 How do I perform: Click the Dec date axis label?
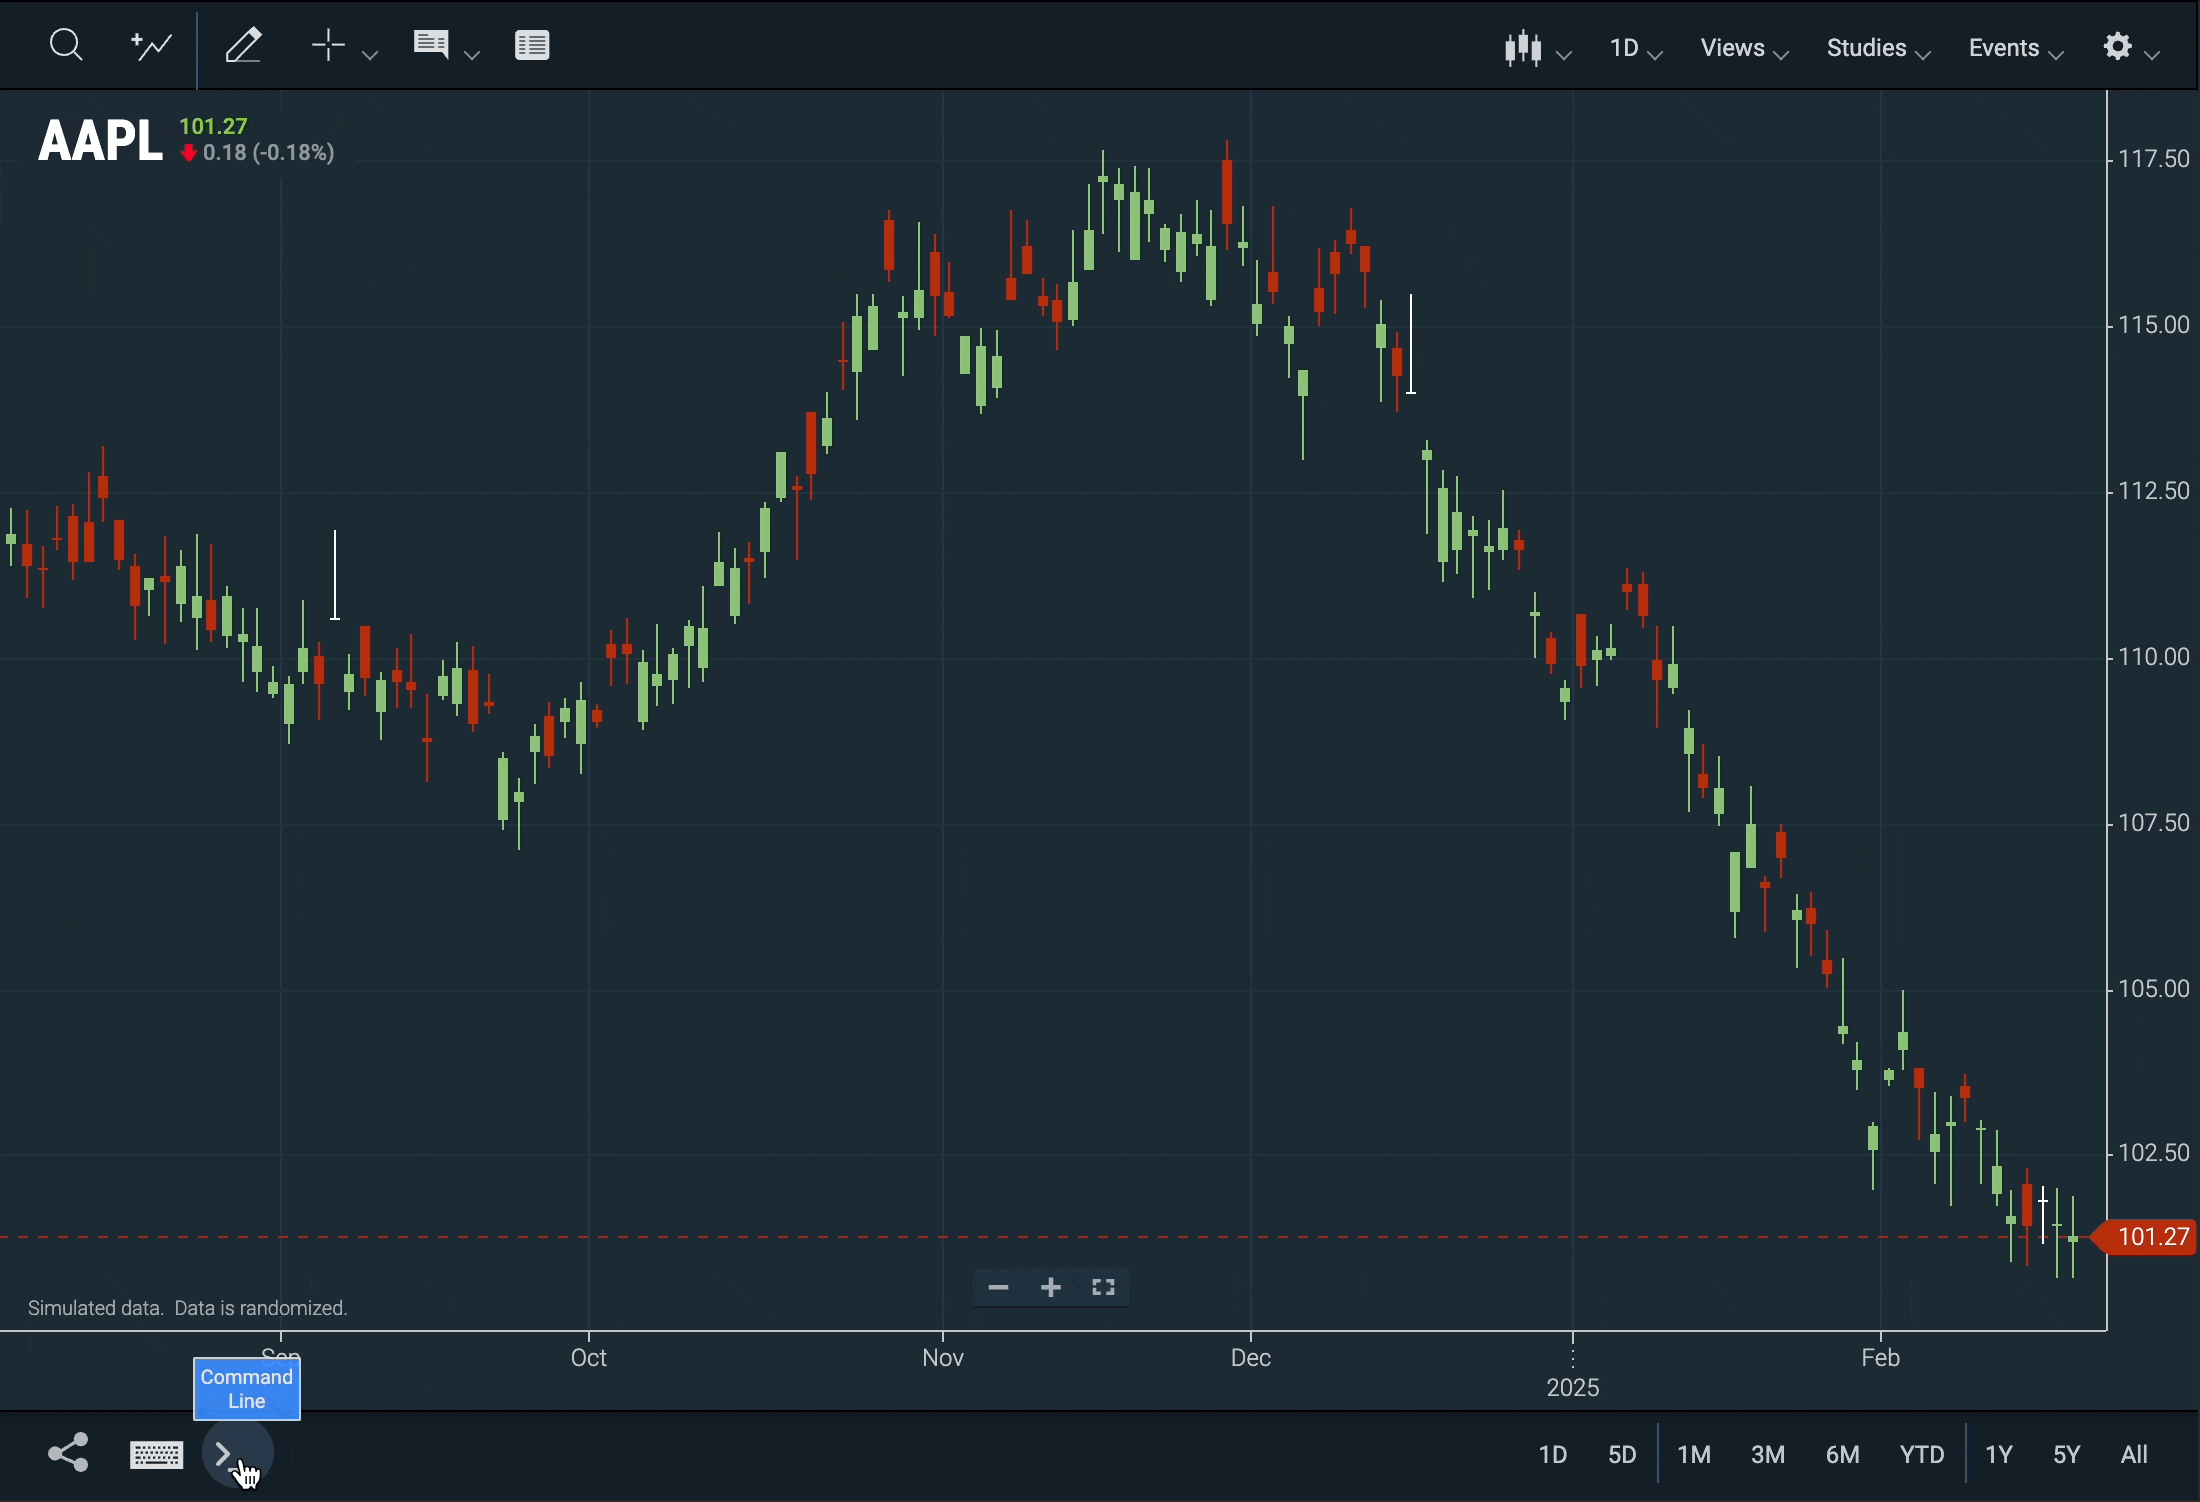[1252, 1358]
